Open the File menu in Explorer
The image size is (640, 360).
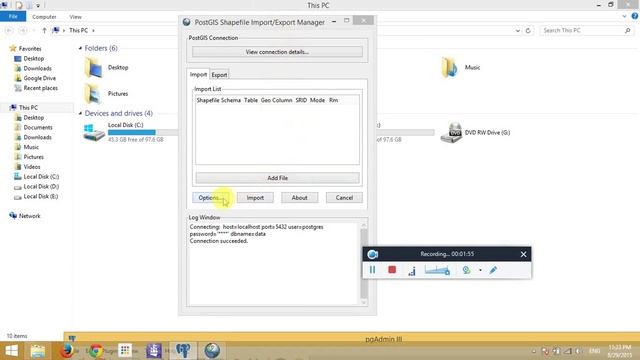coord(13,17)
